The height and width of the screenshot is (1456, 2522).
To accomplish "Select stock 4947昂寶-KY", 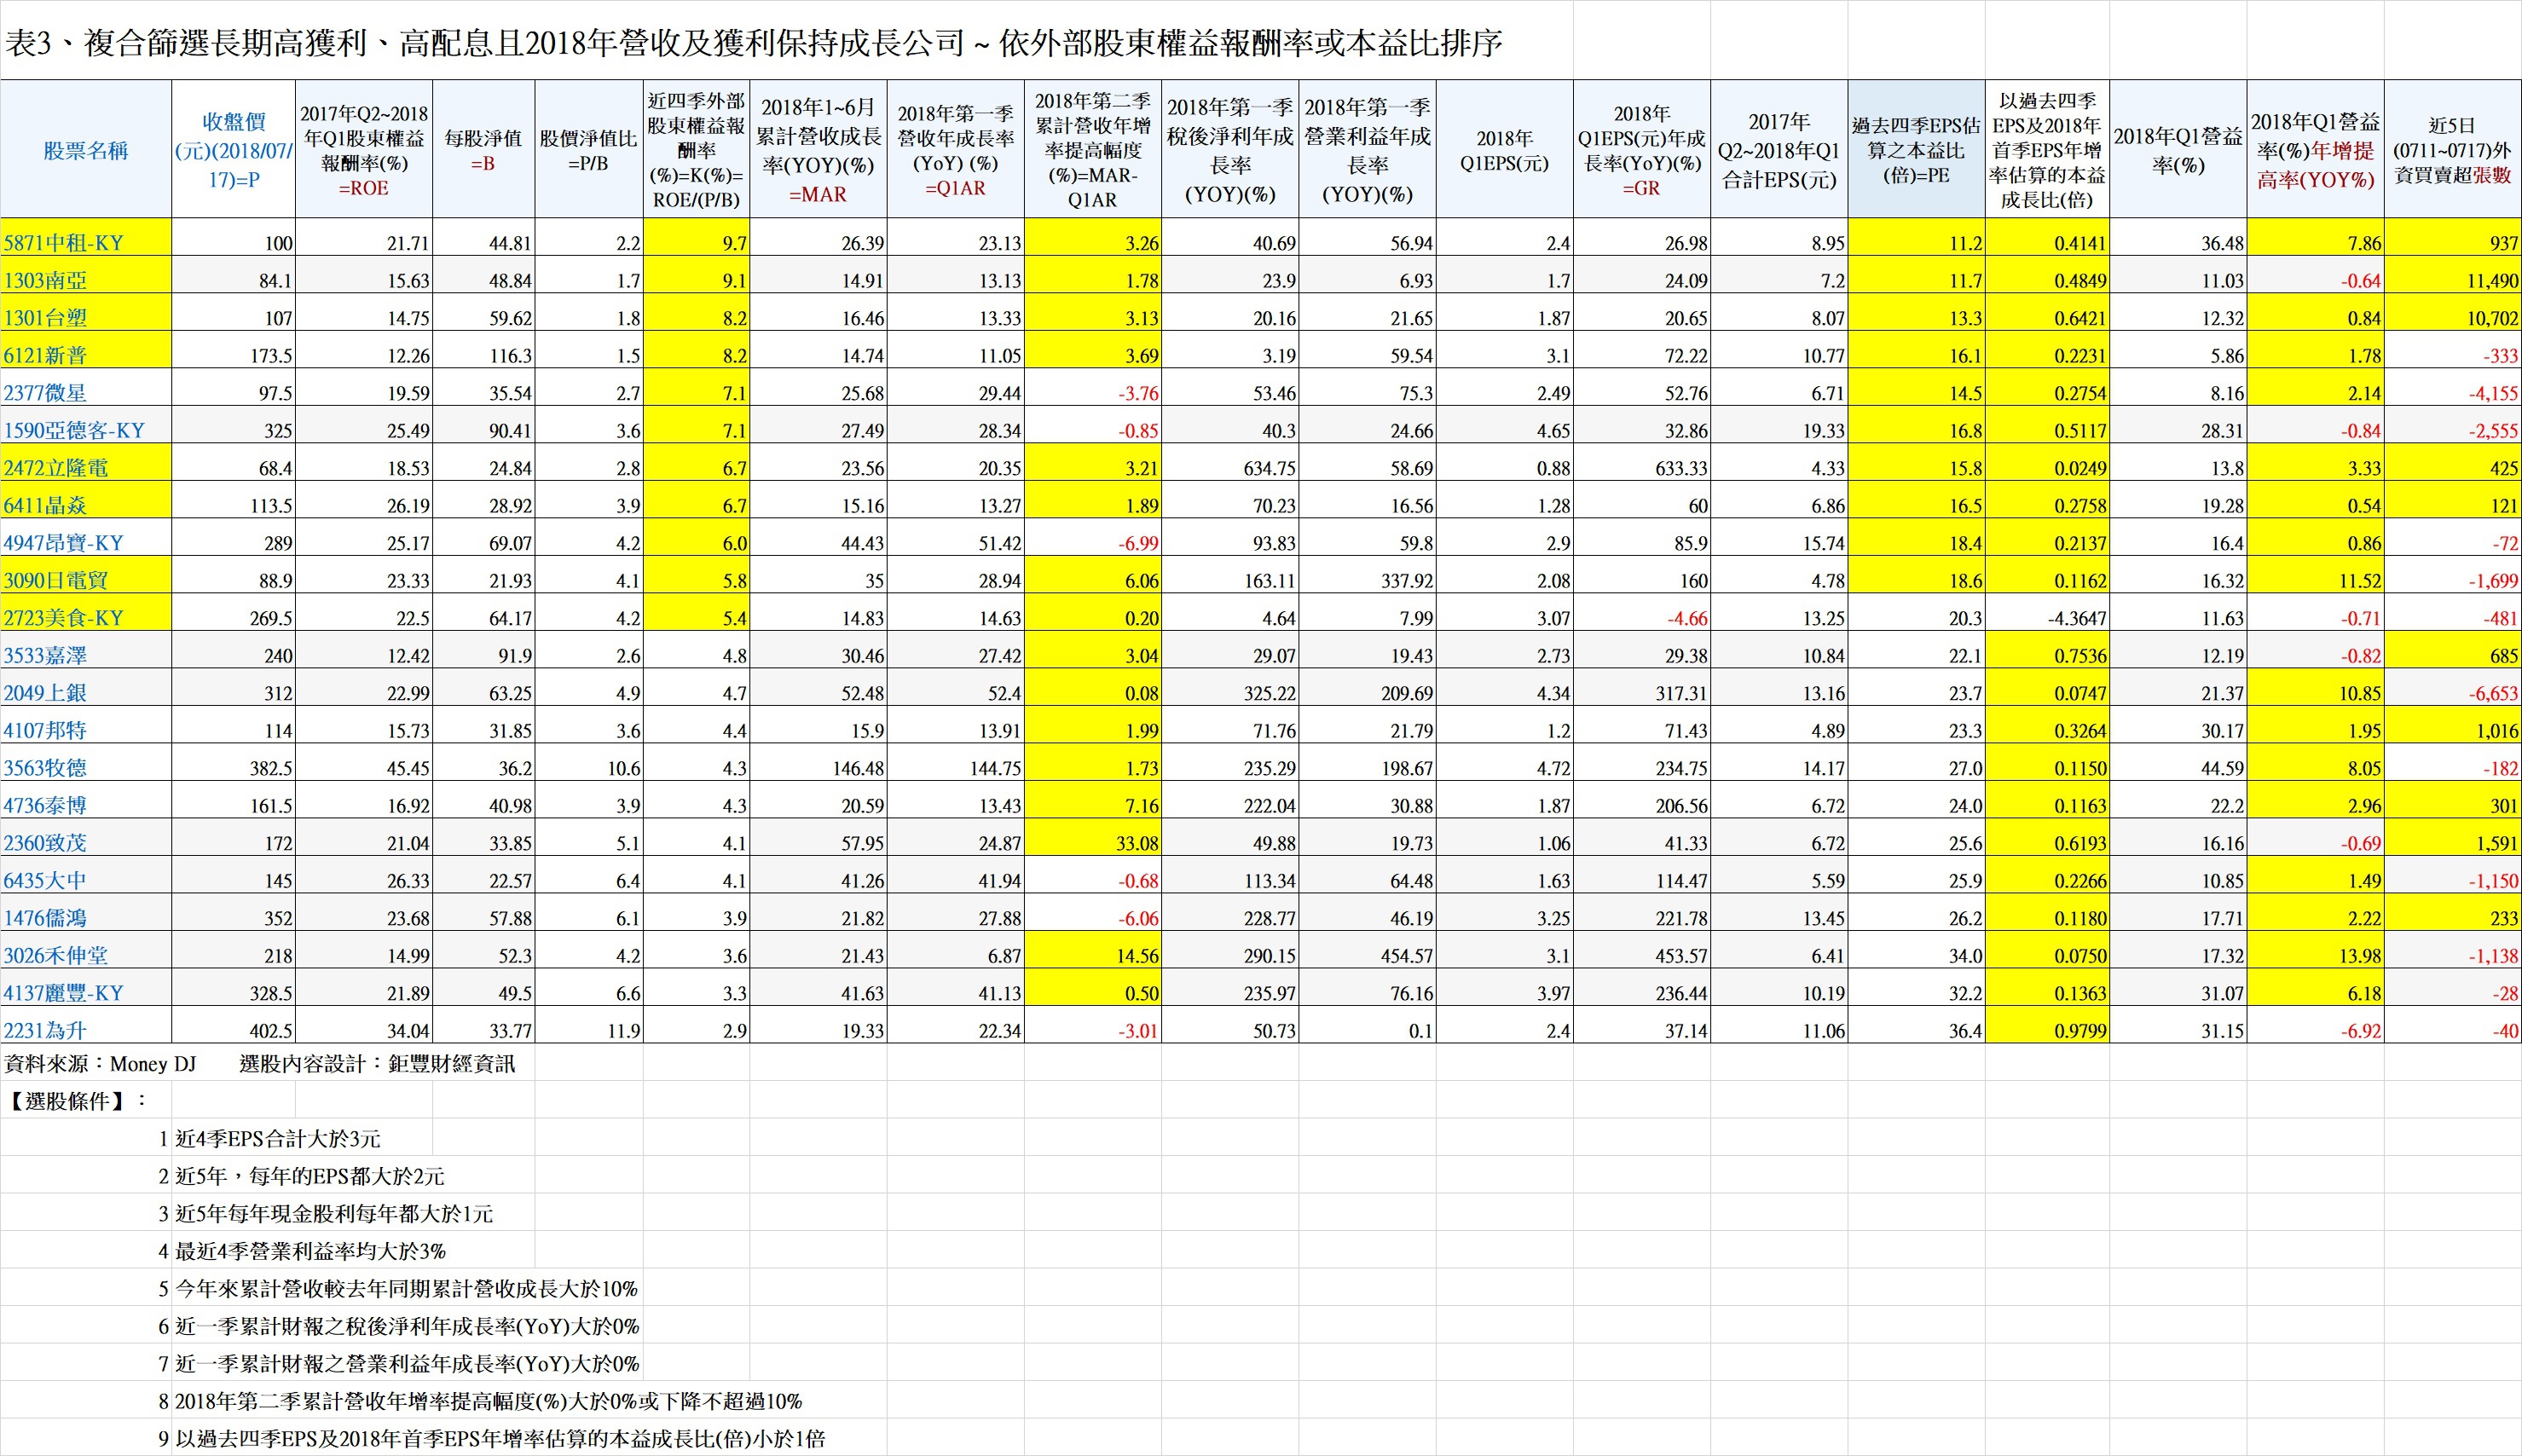I will pyautogui.click(x=64, y=543).
